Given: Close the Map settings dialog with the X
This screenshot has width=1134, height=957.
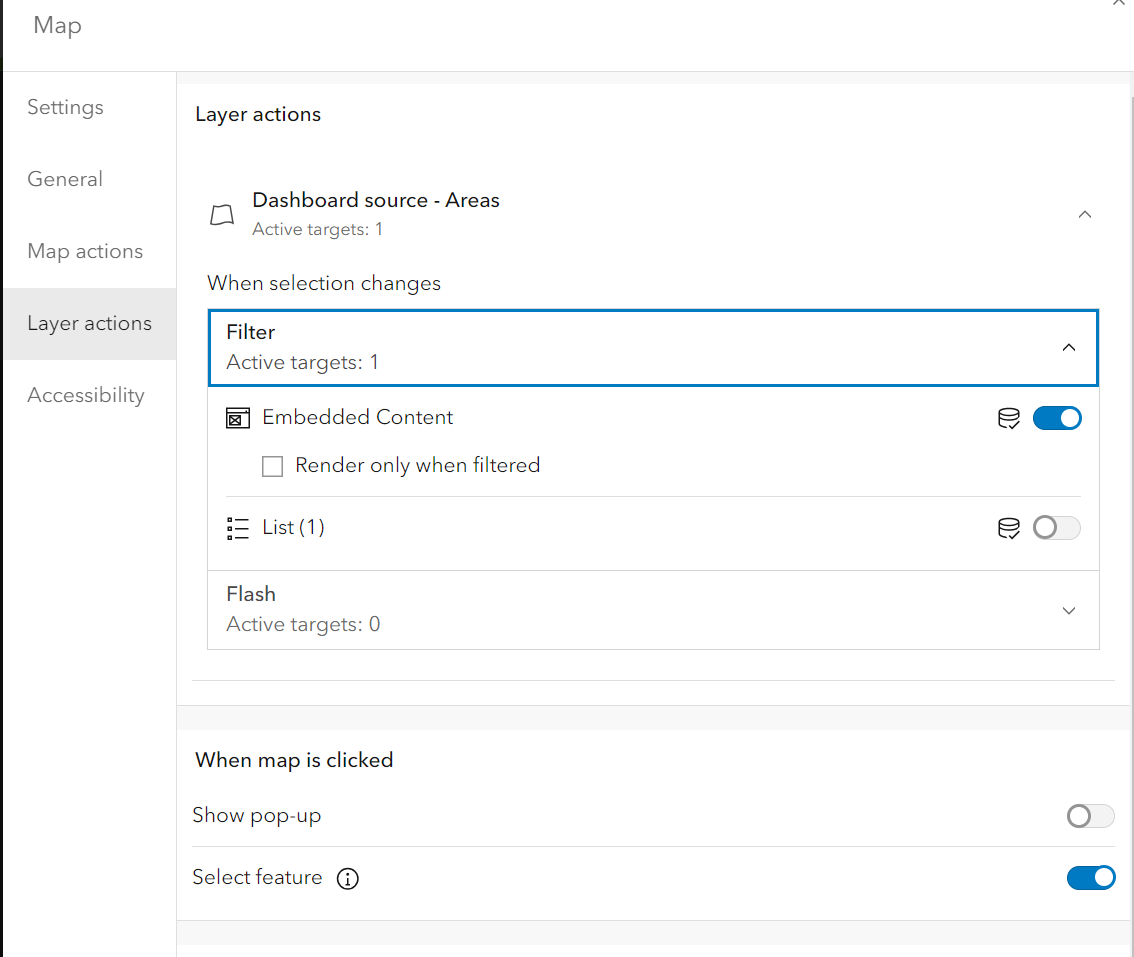Looking at the screenshot, I should 1121,4.
